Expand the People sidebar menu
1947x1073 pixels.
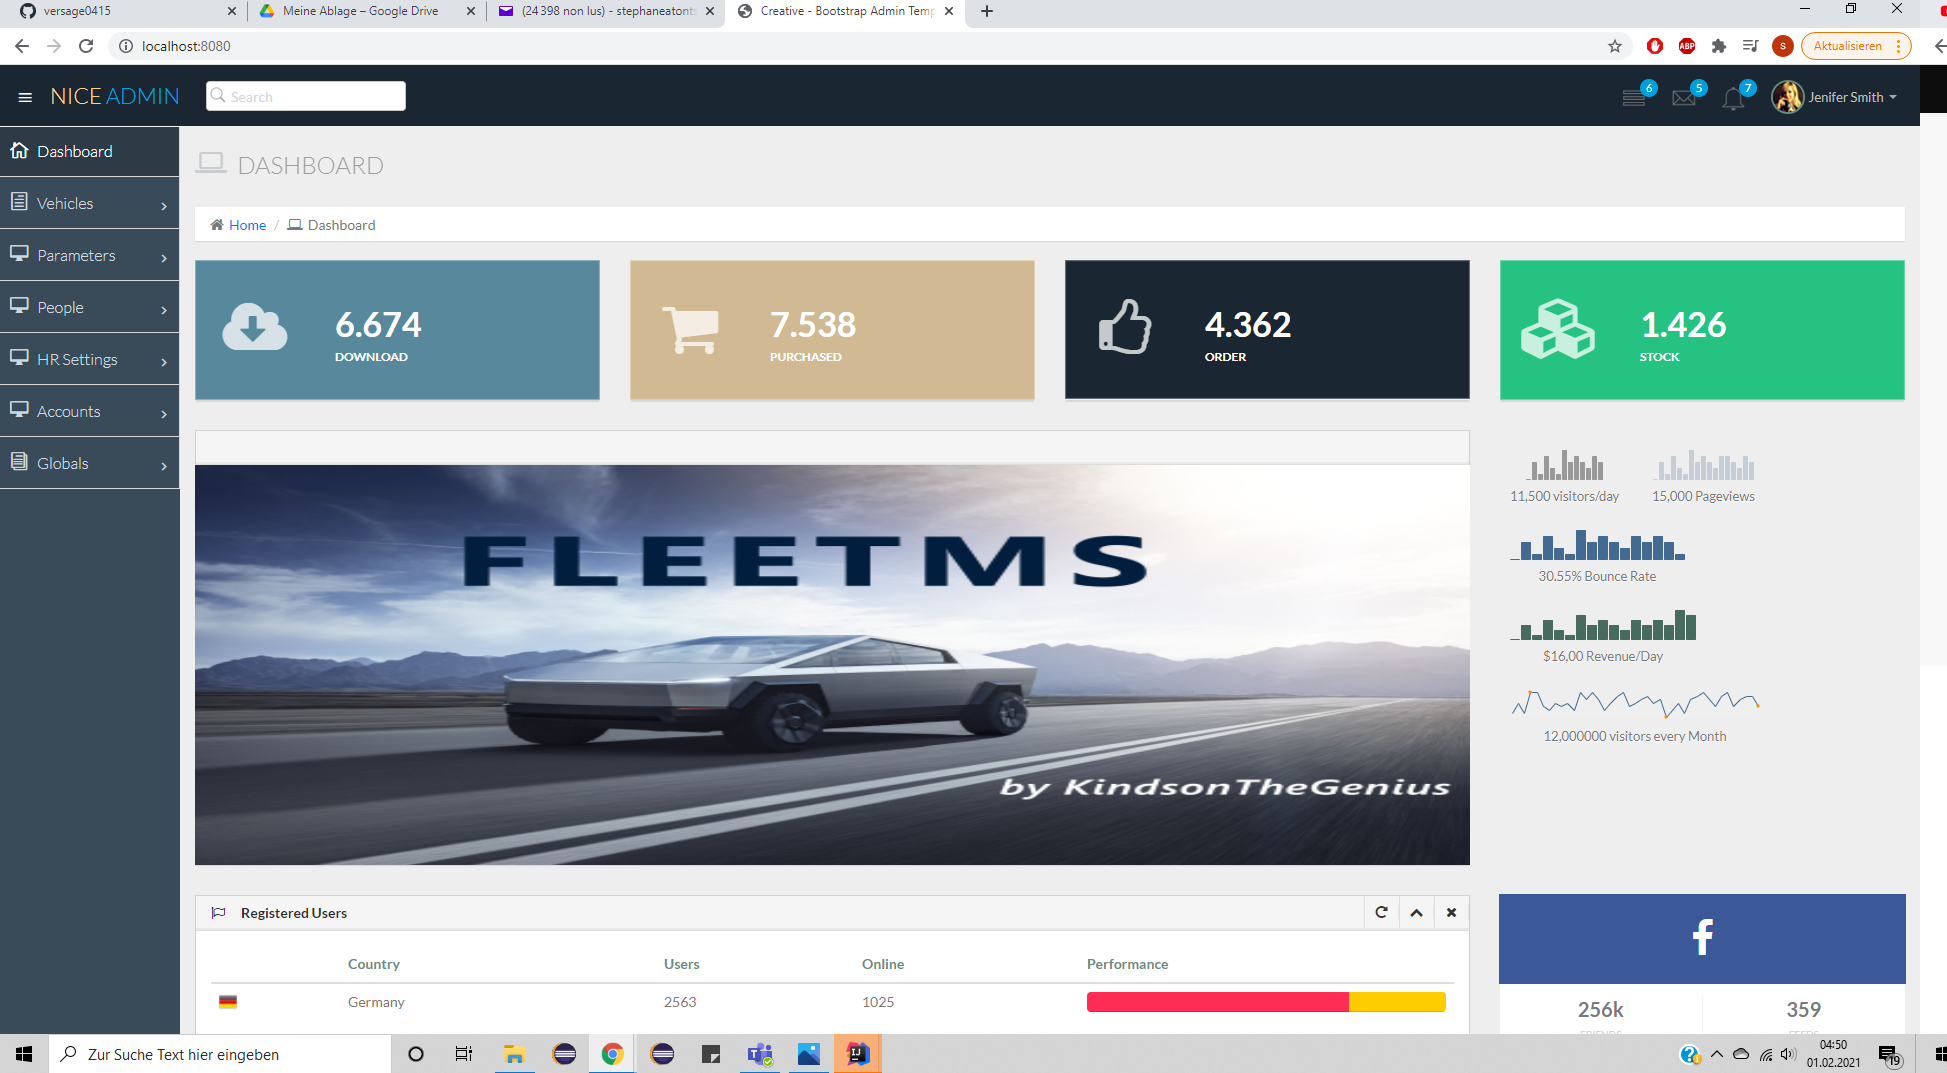pyautogui.click(x=90, y=307)
